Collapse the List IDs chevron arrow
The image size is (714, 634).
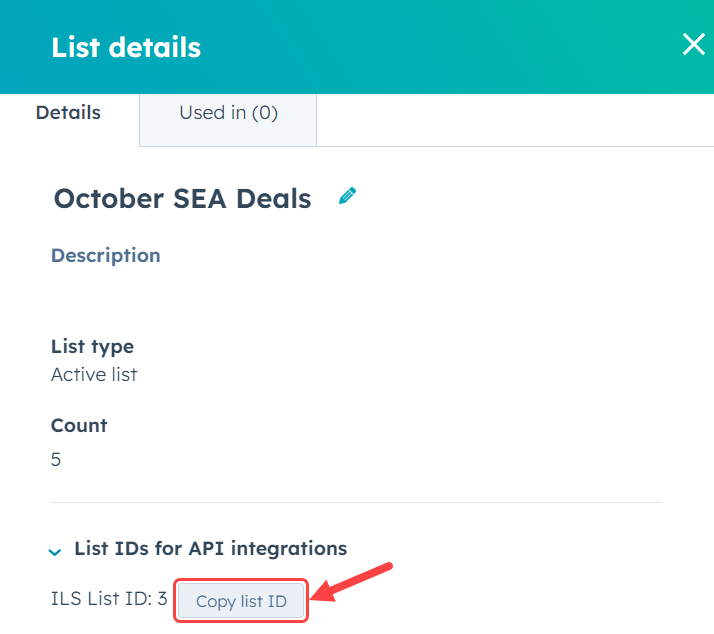pyautogui.click(x=54, y=550)
